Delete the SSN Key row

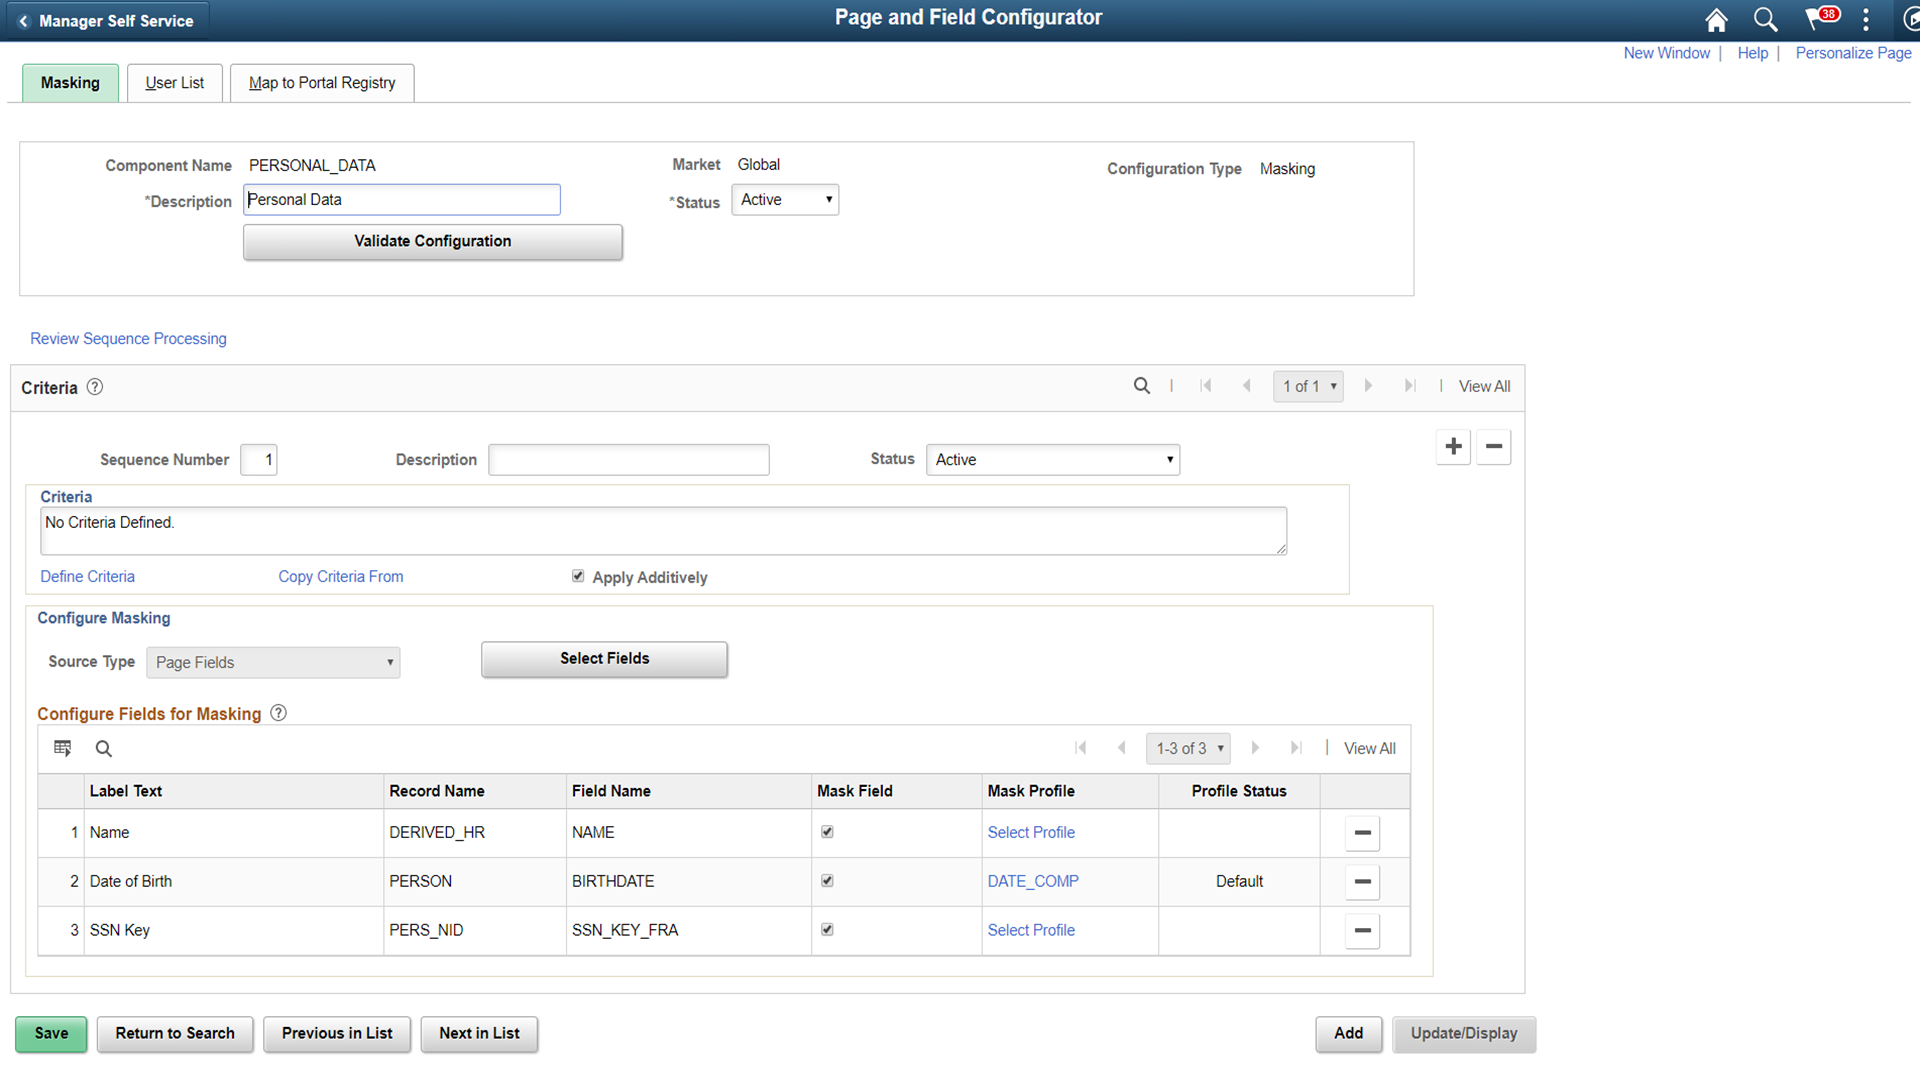(1362, 931)
